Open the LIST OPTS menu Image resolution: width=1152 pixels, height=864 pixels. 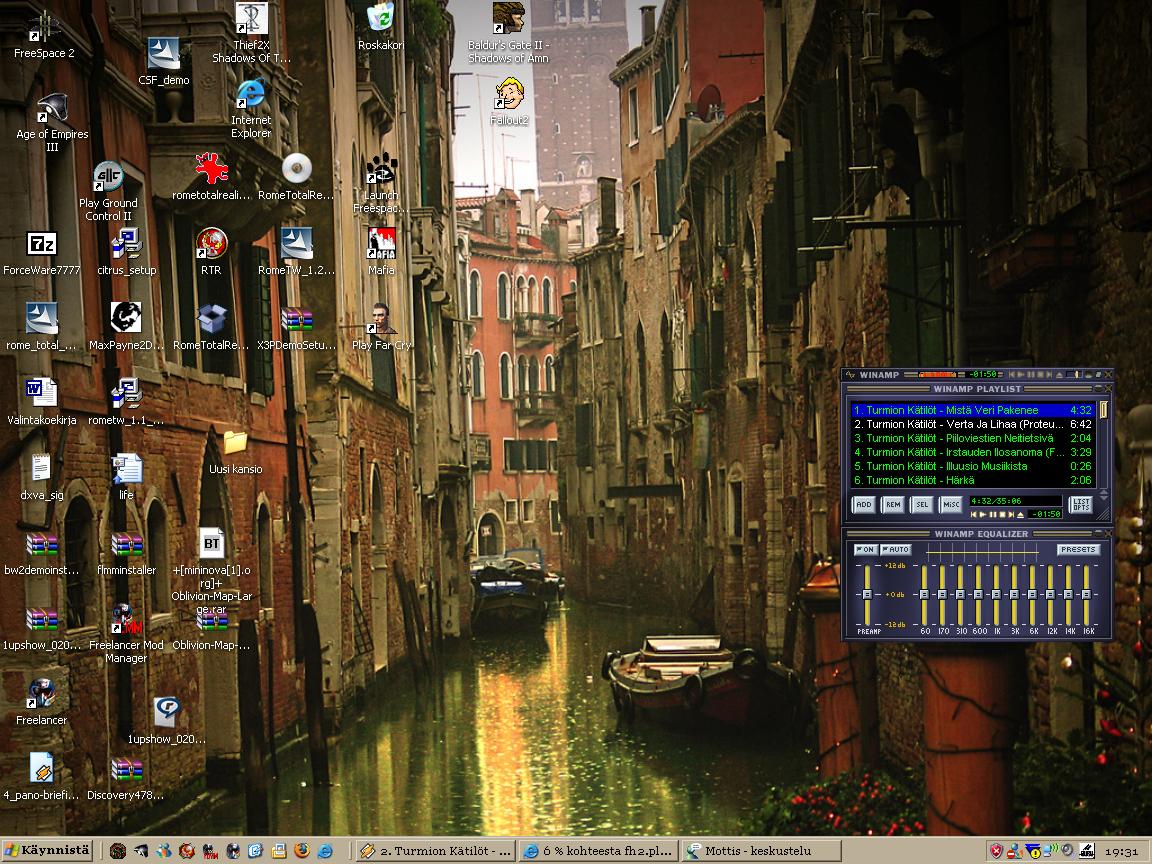coord(1081,505)
